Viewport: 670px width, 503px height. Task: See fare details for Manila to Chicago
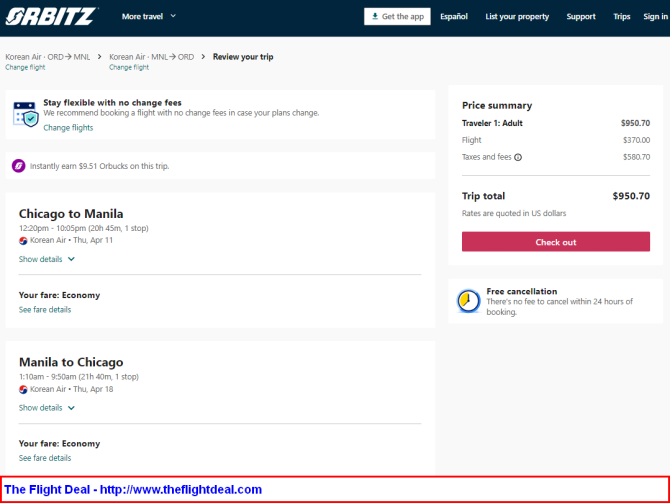click(x=45, y=458)
